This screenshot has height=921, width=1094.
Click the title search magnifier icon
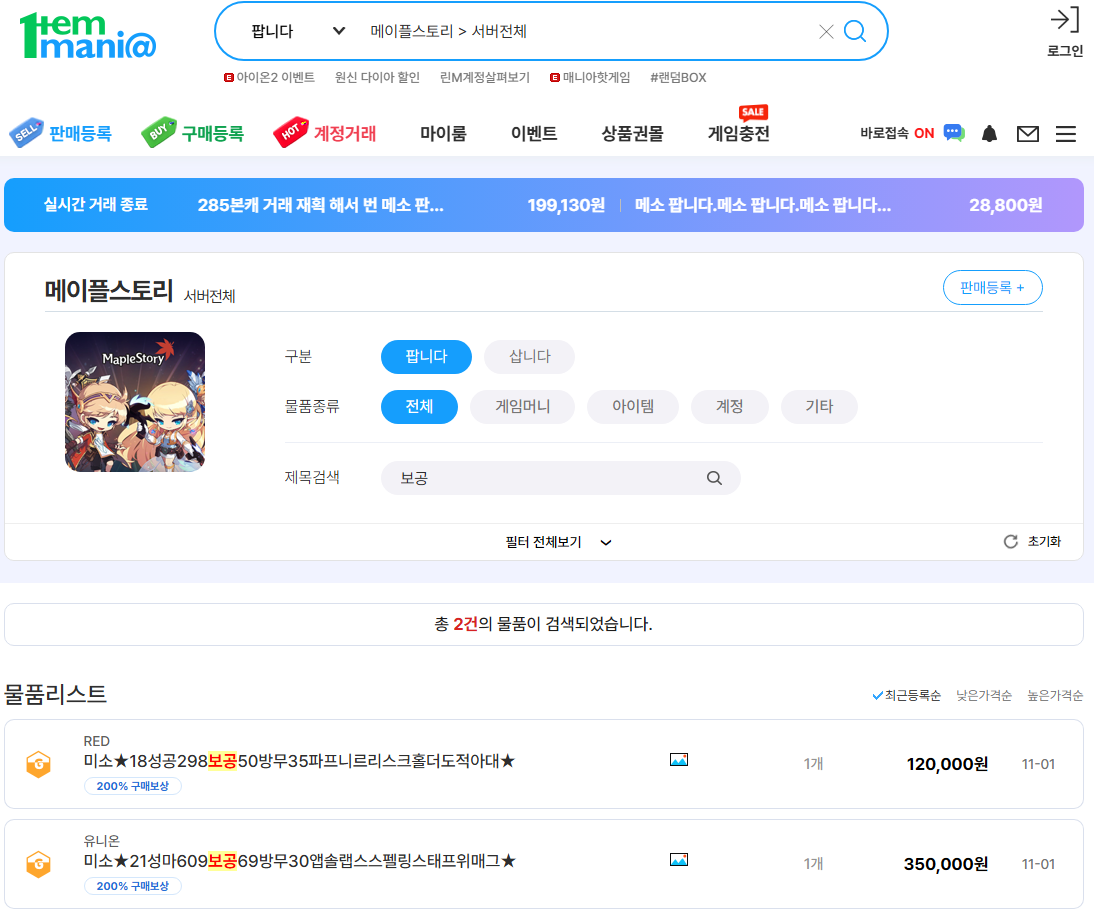(714, 478)
